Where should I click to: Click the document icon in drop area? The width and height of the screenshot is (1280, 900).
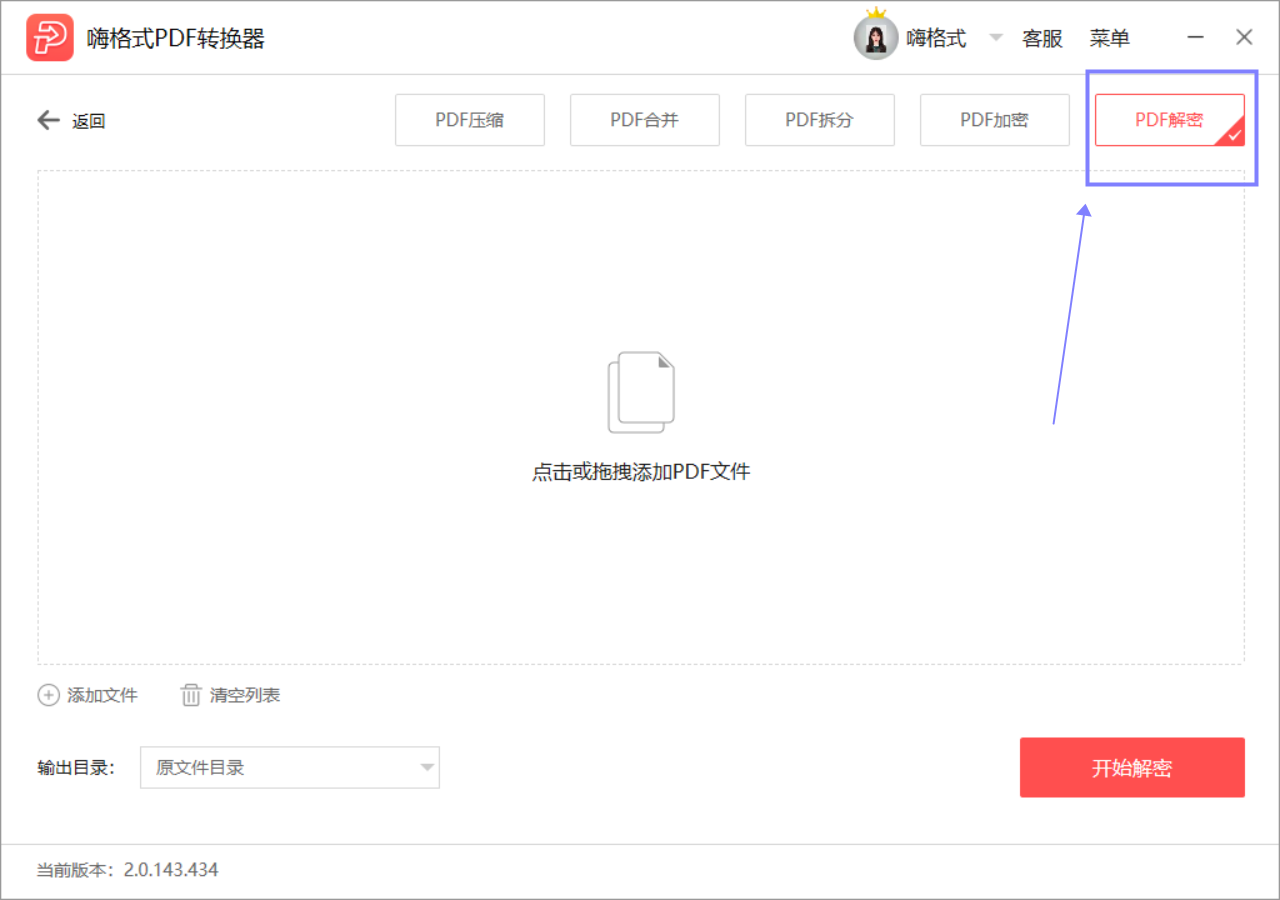[641, 391]
